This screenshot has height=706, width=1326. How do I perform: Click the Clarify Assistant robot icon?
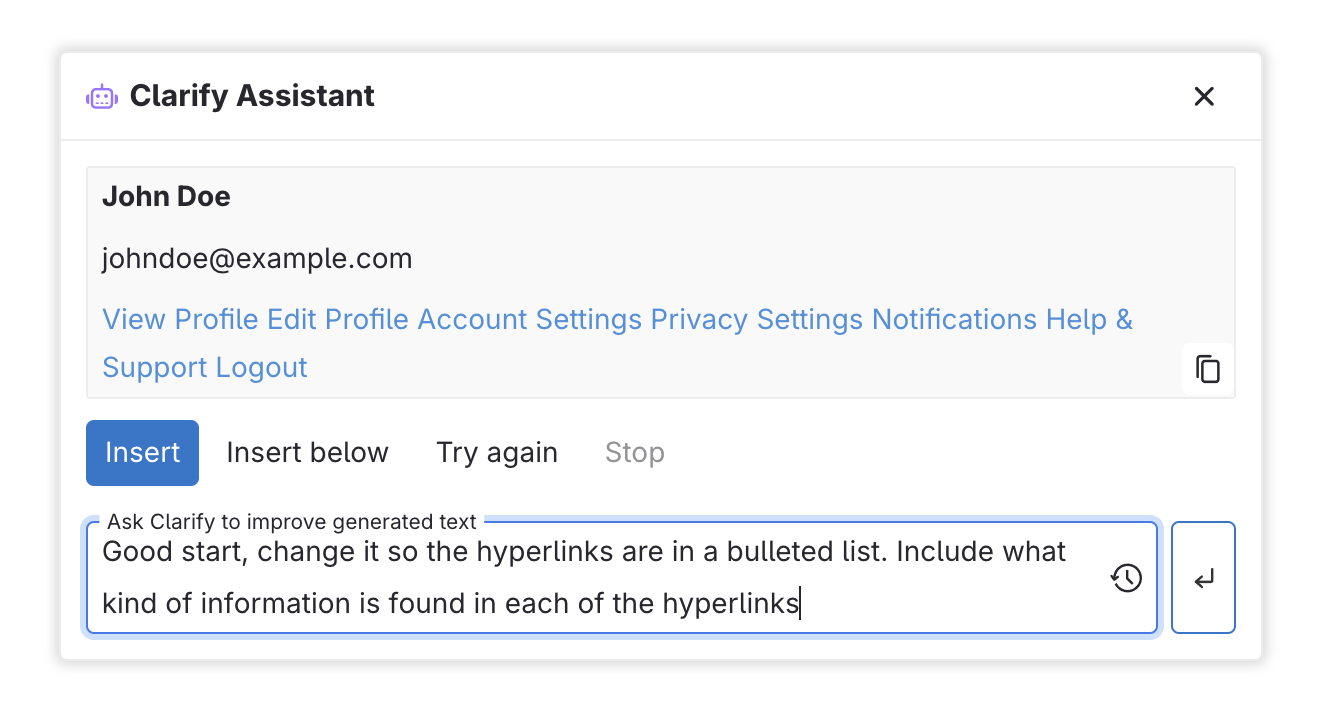[x=101, y=97]
